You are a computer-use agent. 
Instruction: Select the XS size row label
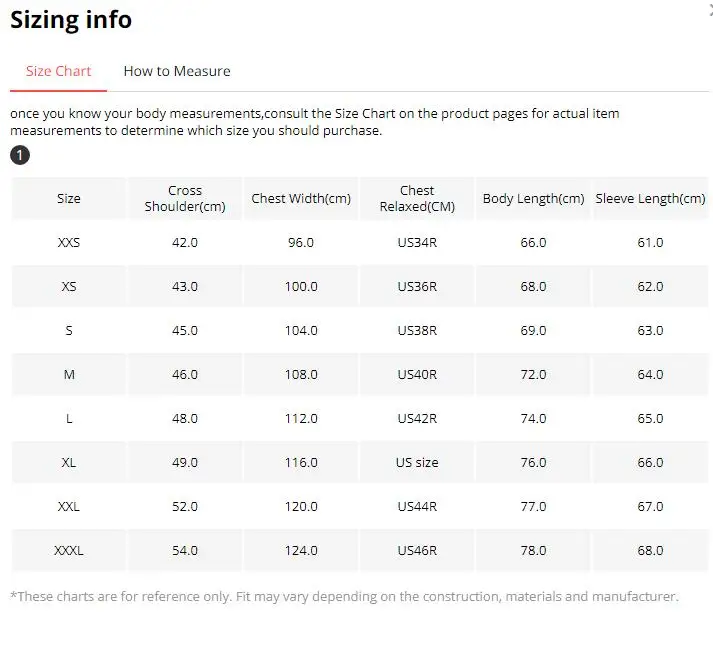pyautogui.click(x=69, y=286)
